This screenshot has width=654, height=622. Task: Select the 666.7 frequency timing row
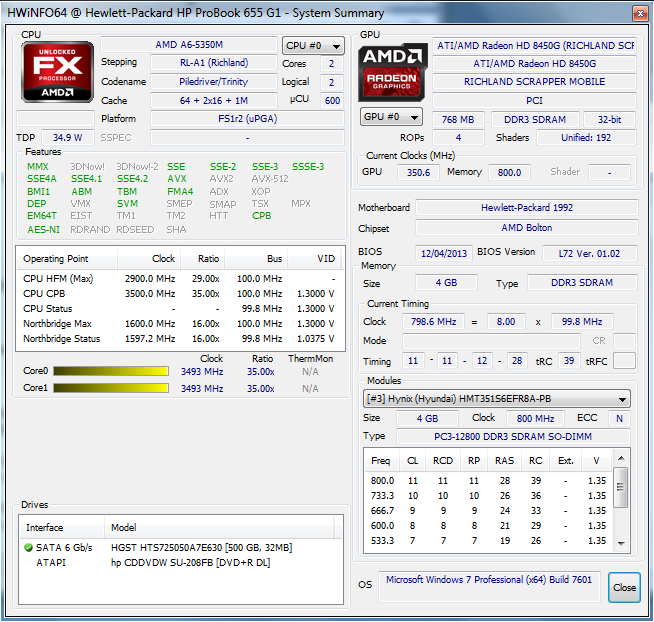[x=489, y=511]
